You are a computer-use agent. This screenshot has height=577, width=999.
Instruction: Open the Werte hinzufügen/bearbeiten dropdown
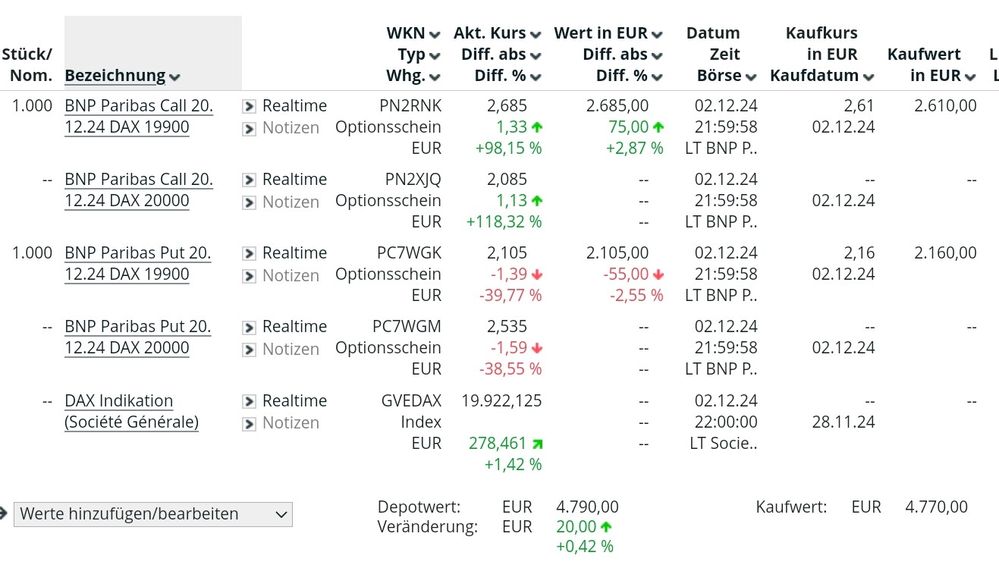153,514
